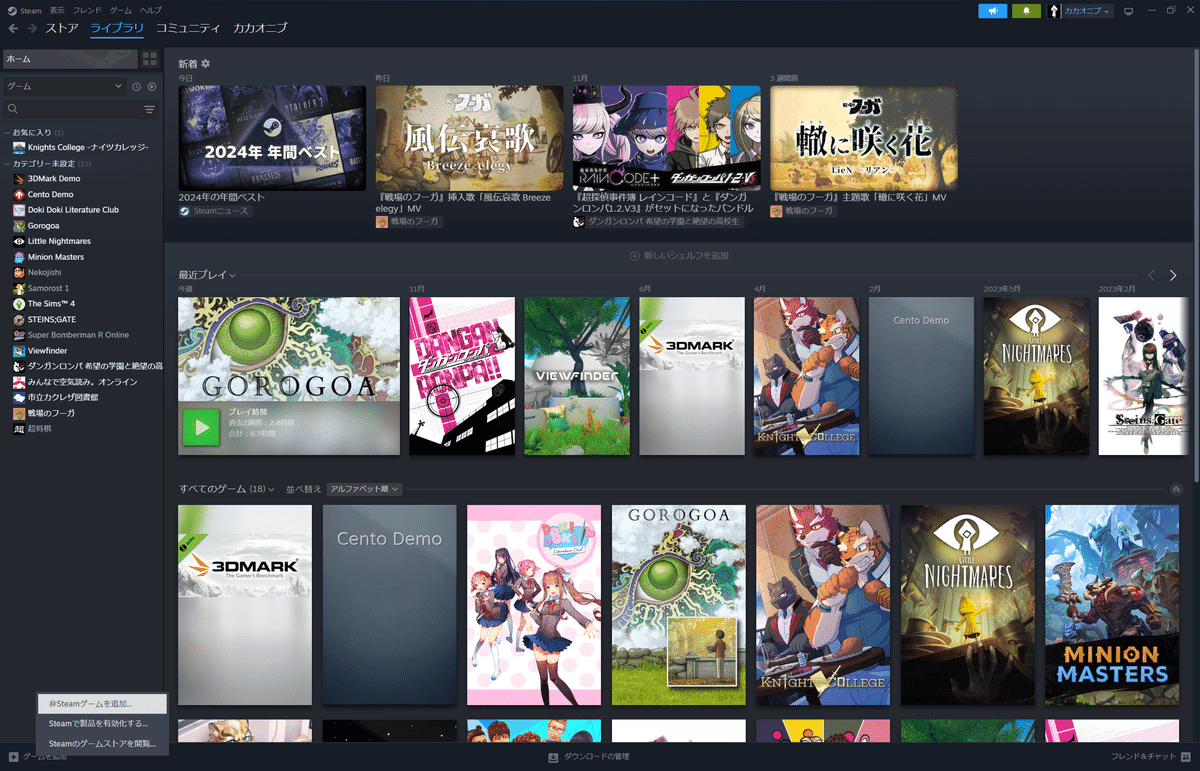Screen dimensions: 1200x771
Task: Switch library to collections grid view icon
Action: tap(150, 59)
